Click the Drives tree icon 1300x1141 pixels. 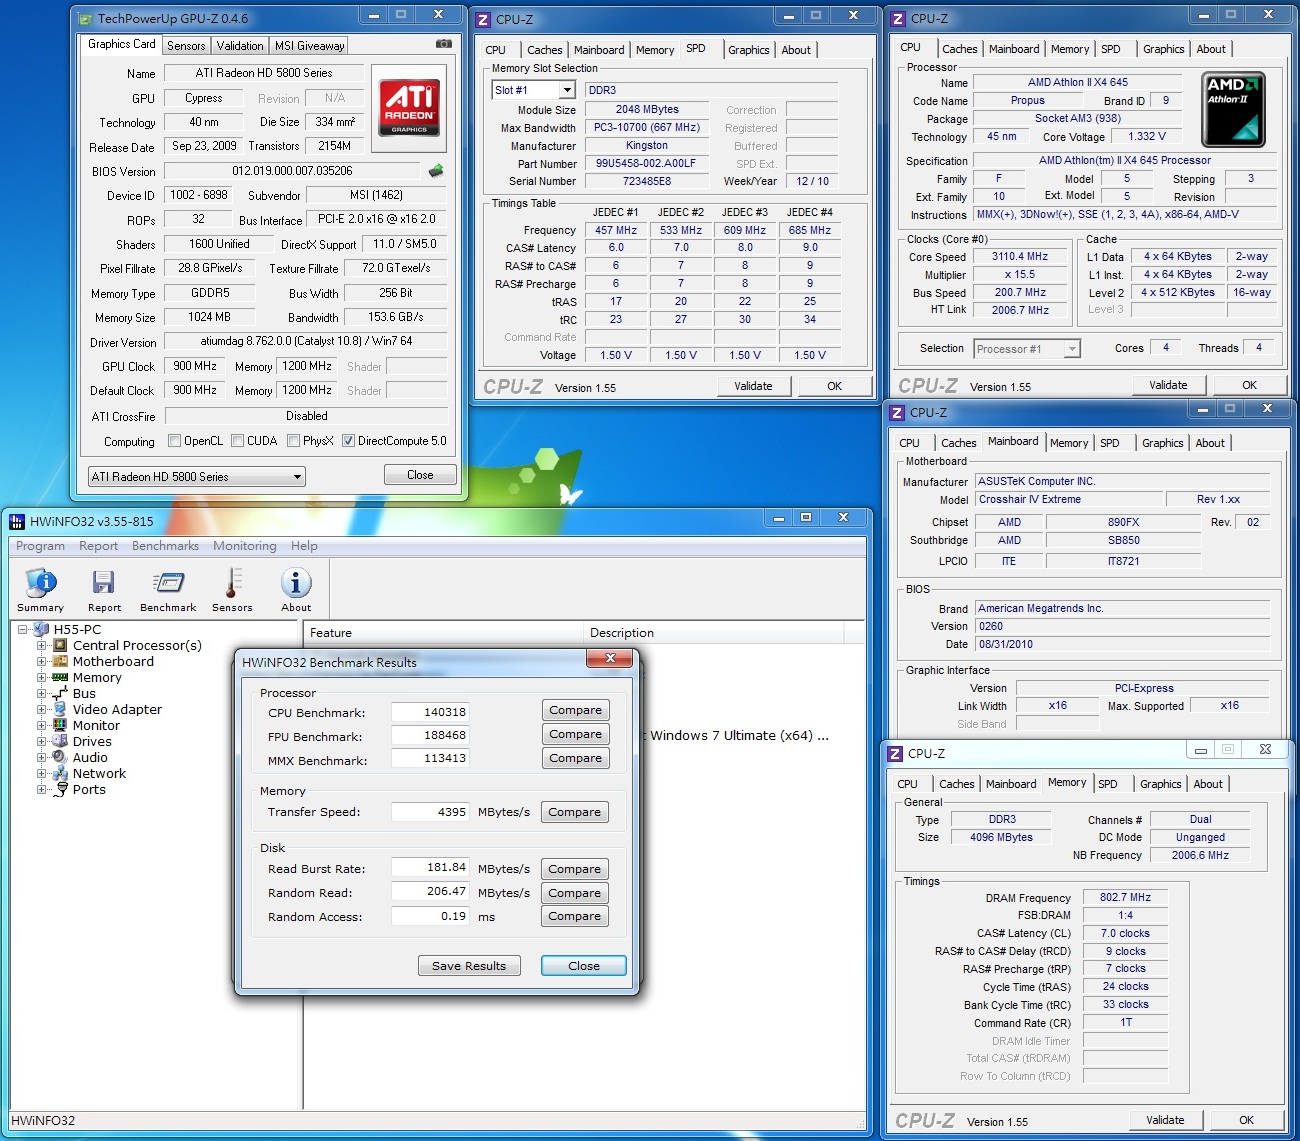[60, 741]
